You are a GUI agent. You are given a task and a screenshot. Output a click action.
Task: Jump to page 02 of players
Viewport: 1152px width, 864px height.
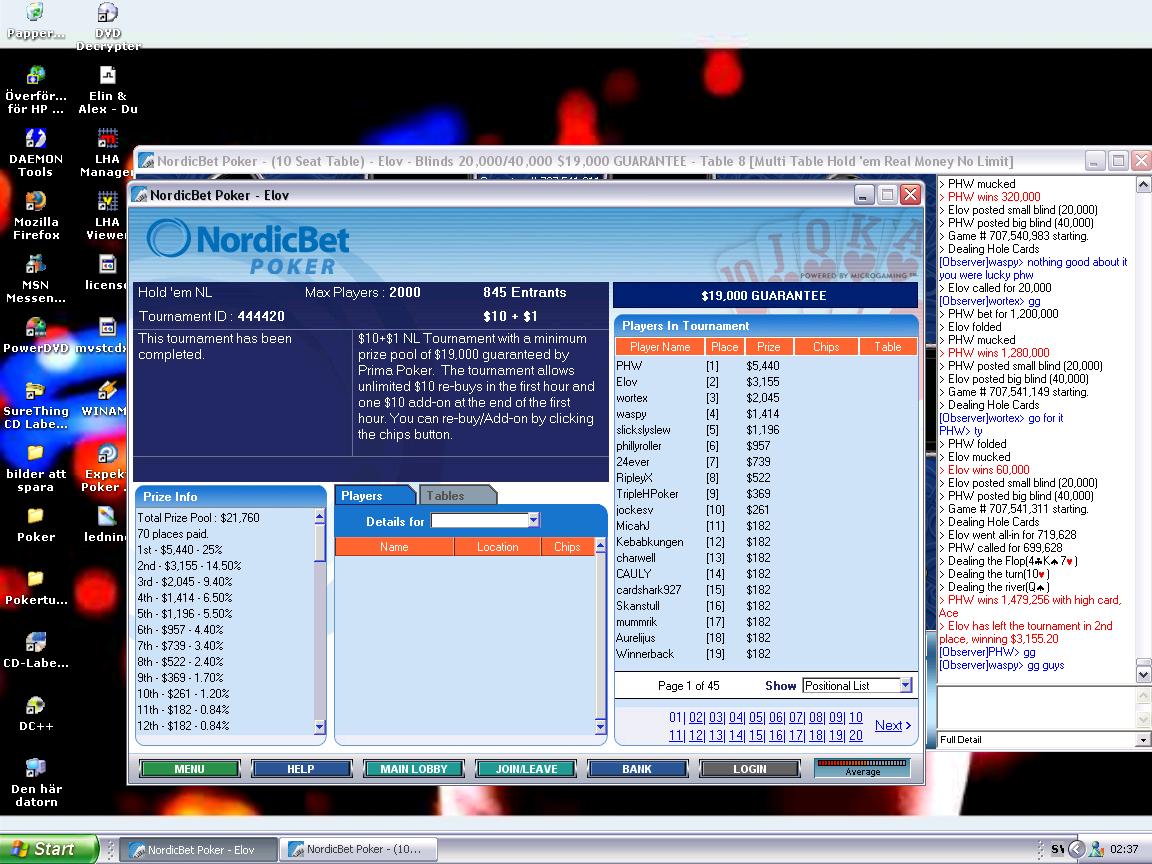(696, 717)
